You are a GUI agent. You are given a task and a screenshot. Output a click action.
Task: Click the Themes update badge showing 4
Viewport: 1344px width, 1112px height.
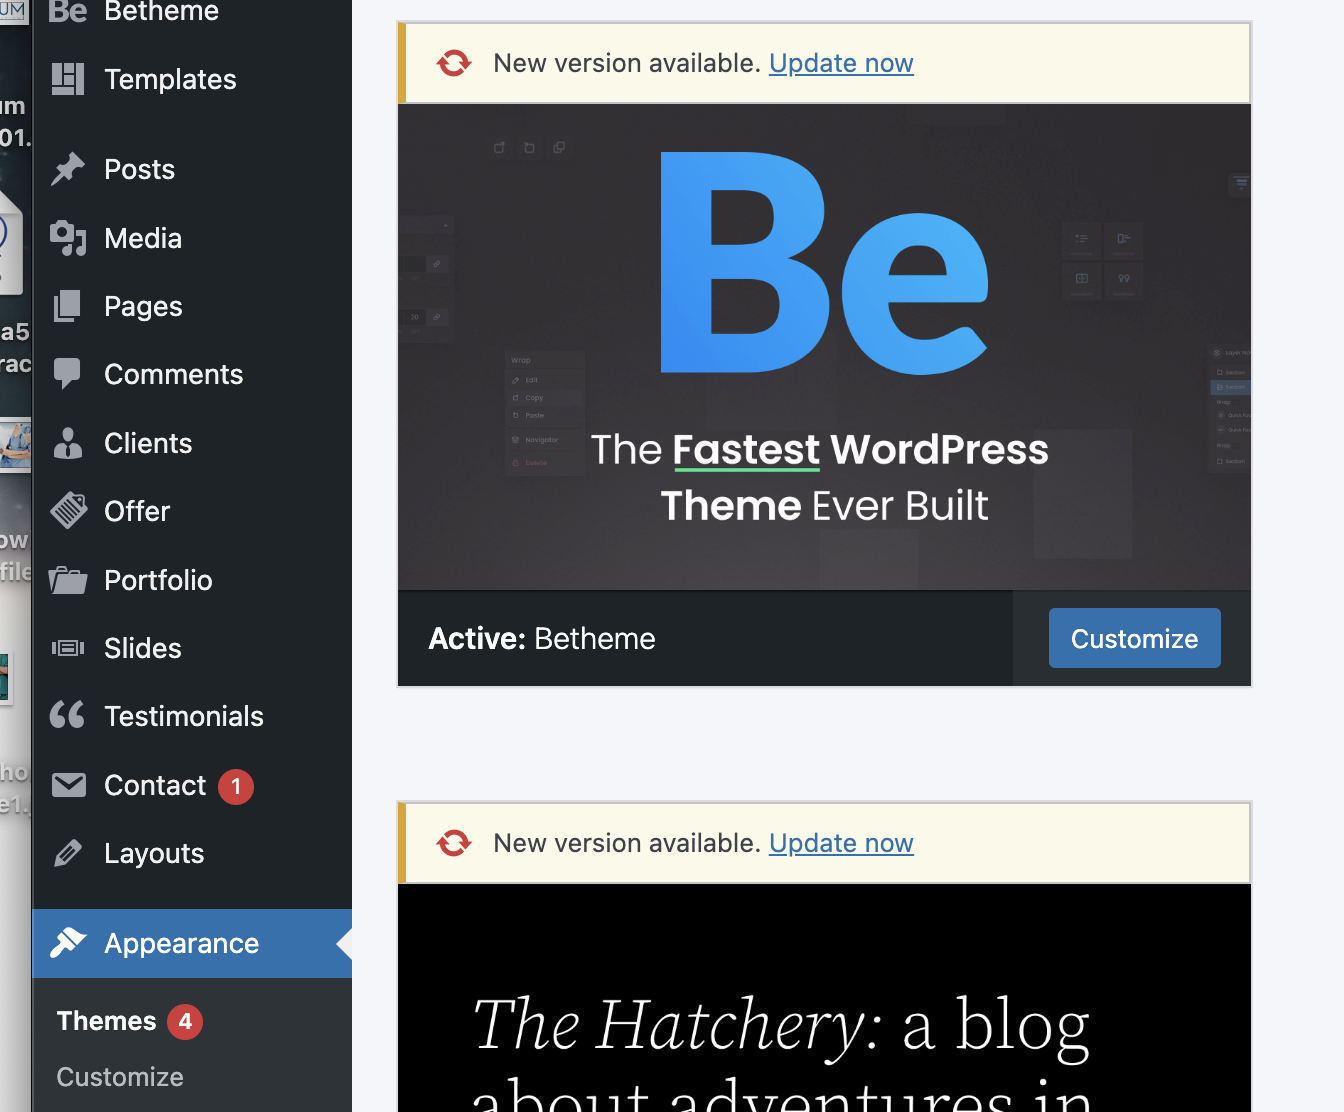click(x=185, y=1021)
